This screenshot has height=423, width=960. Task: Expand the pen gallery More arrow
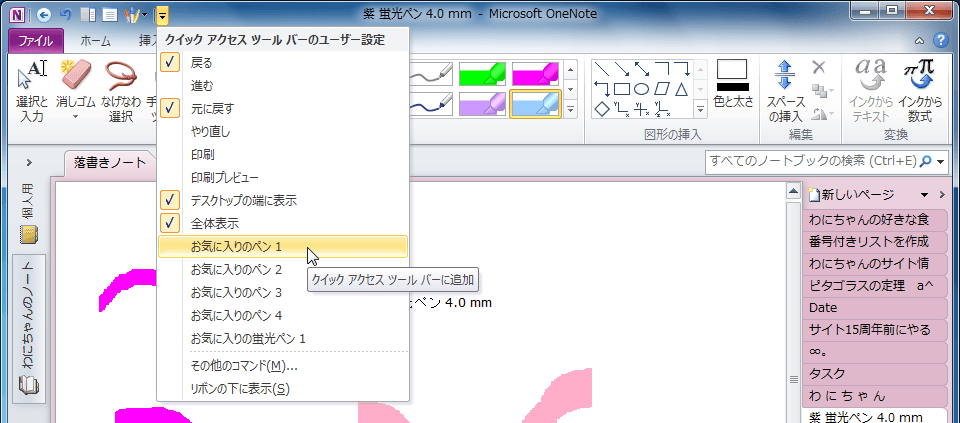pos(571,110)
